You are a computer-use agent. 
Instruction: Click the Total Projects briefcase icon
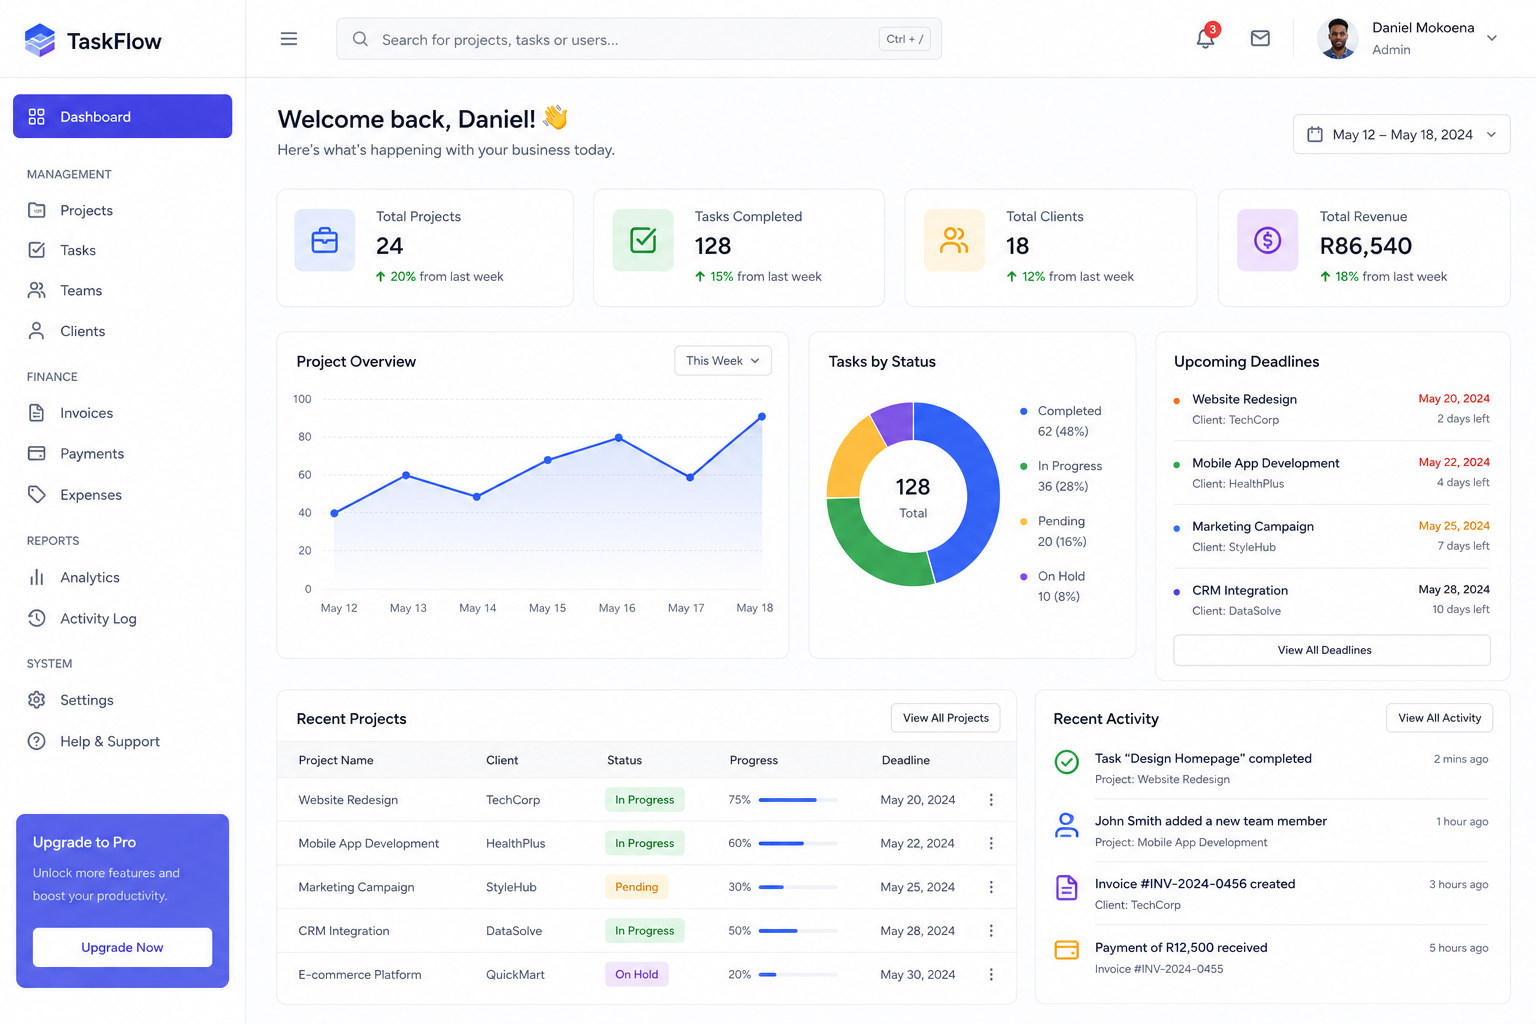[x=325, y=240]
